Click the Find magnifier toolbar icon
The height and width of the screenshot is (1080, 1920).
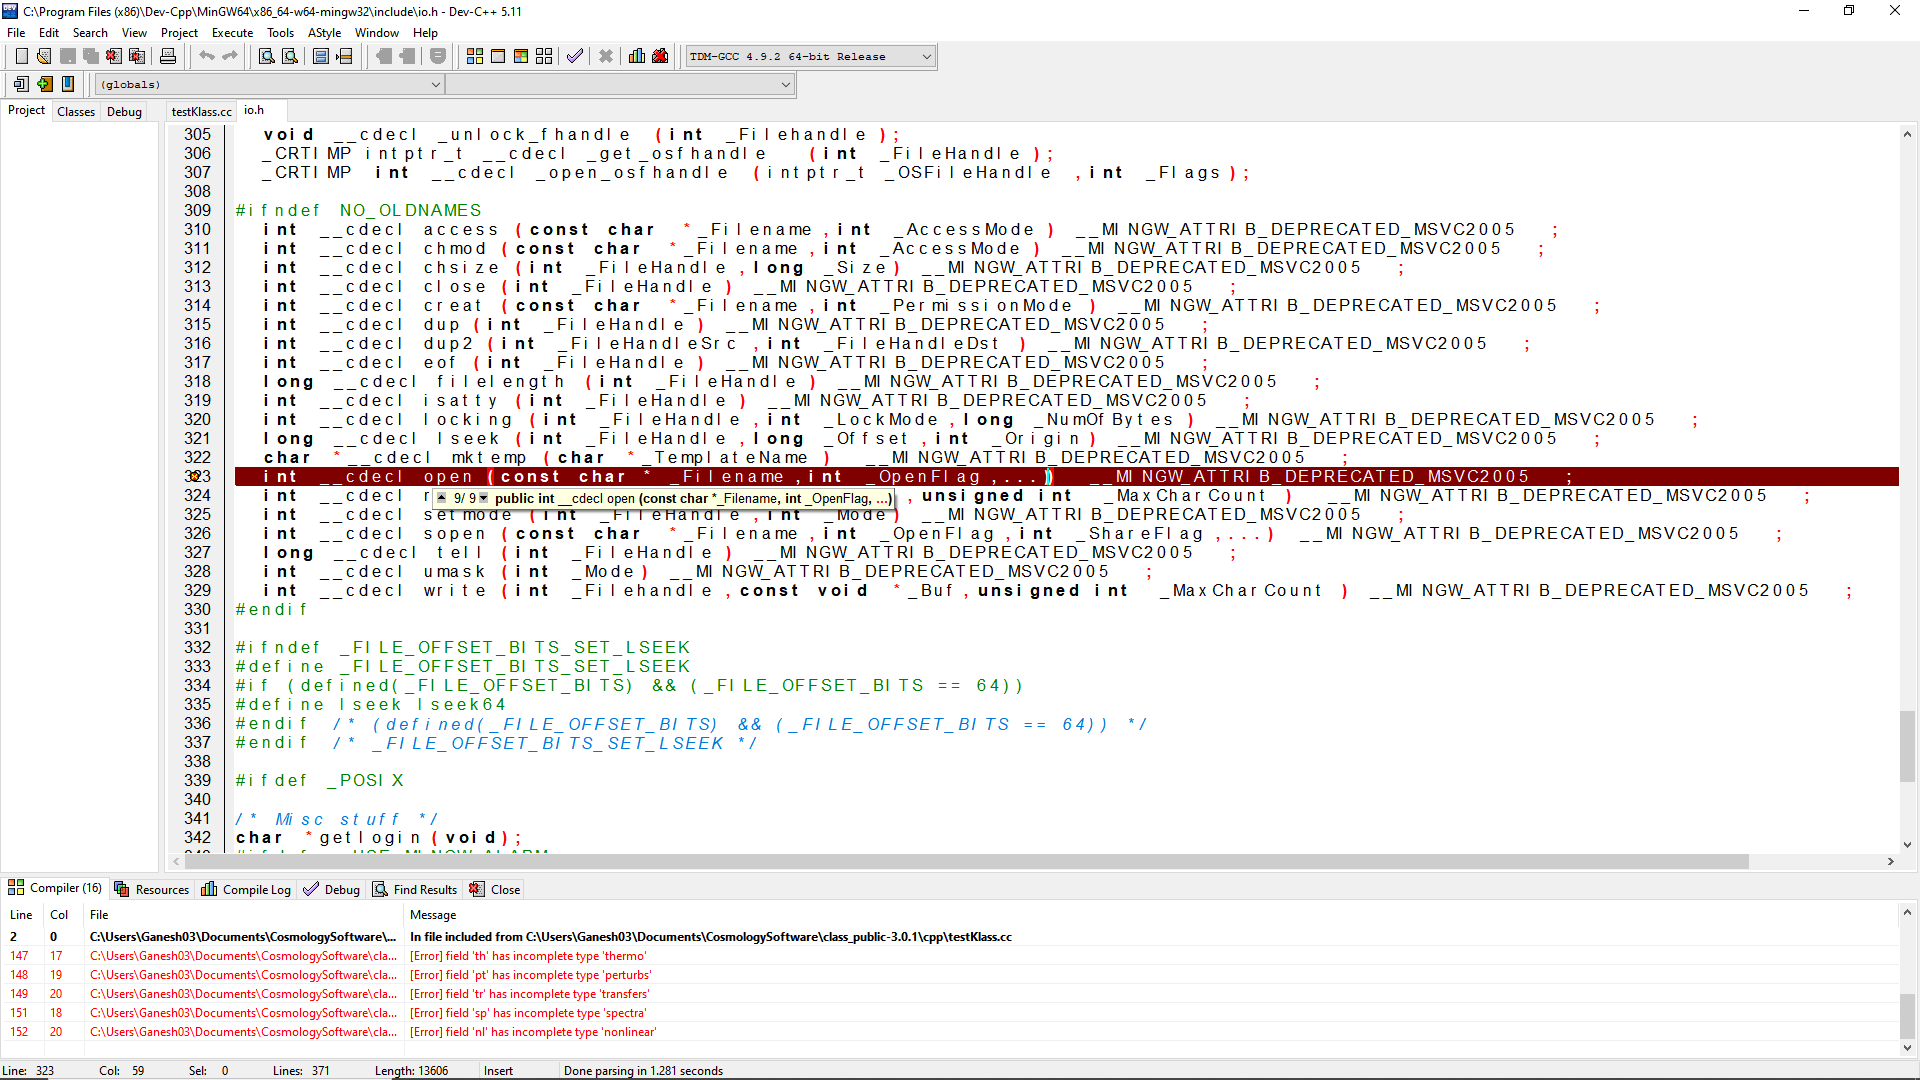(x=267, y=56)
